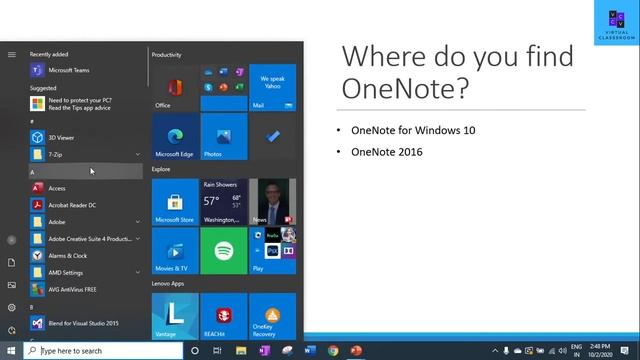Open Chrome on taskbar
640x360 pixels.
[333, 351]
